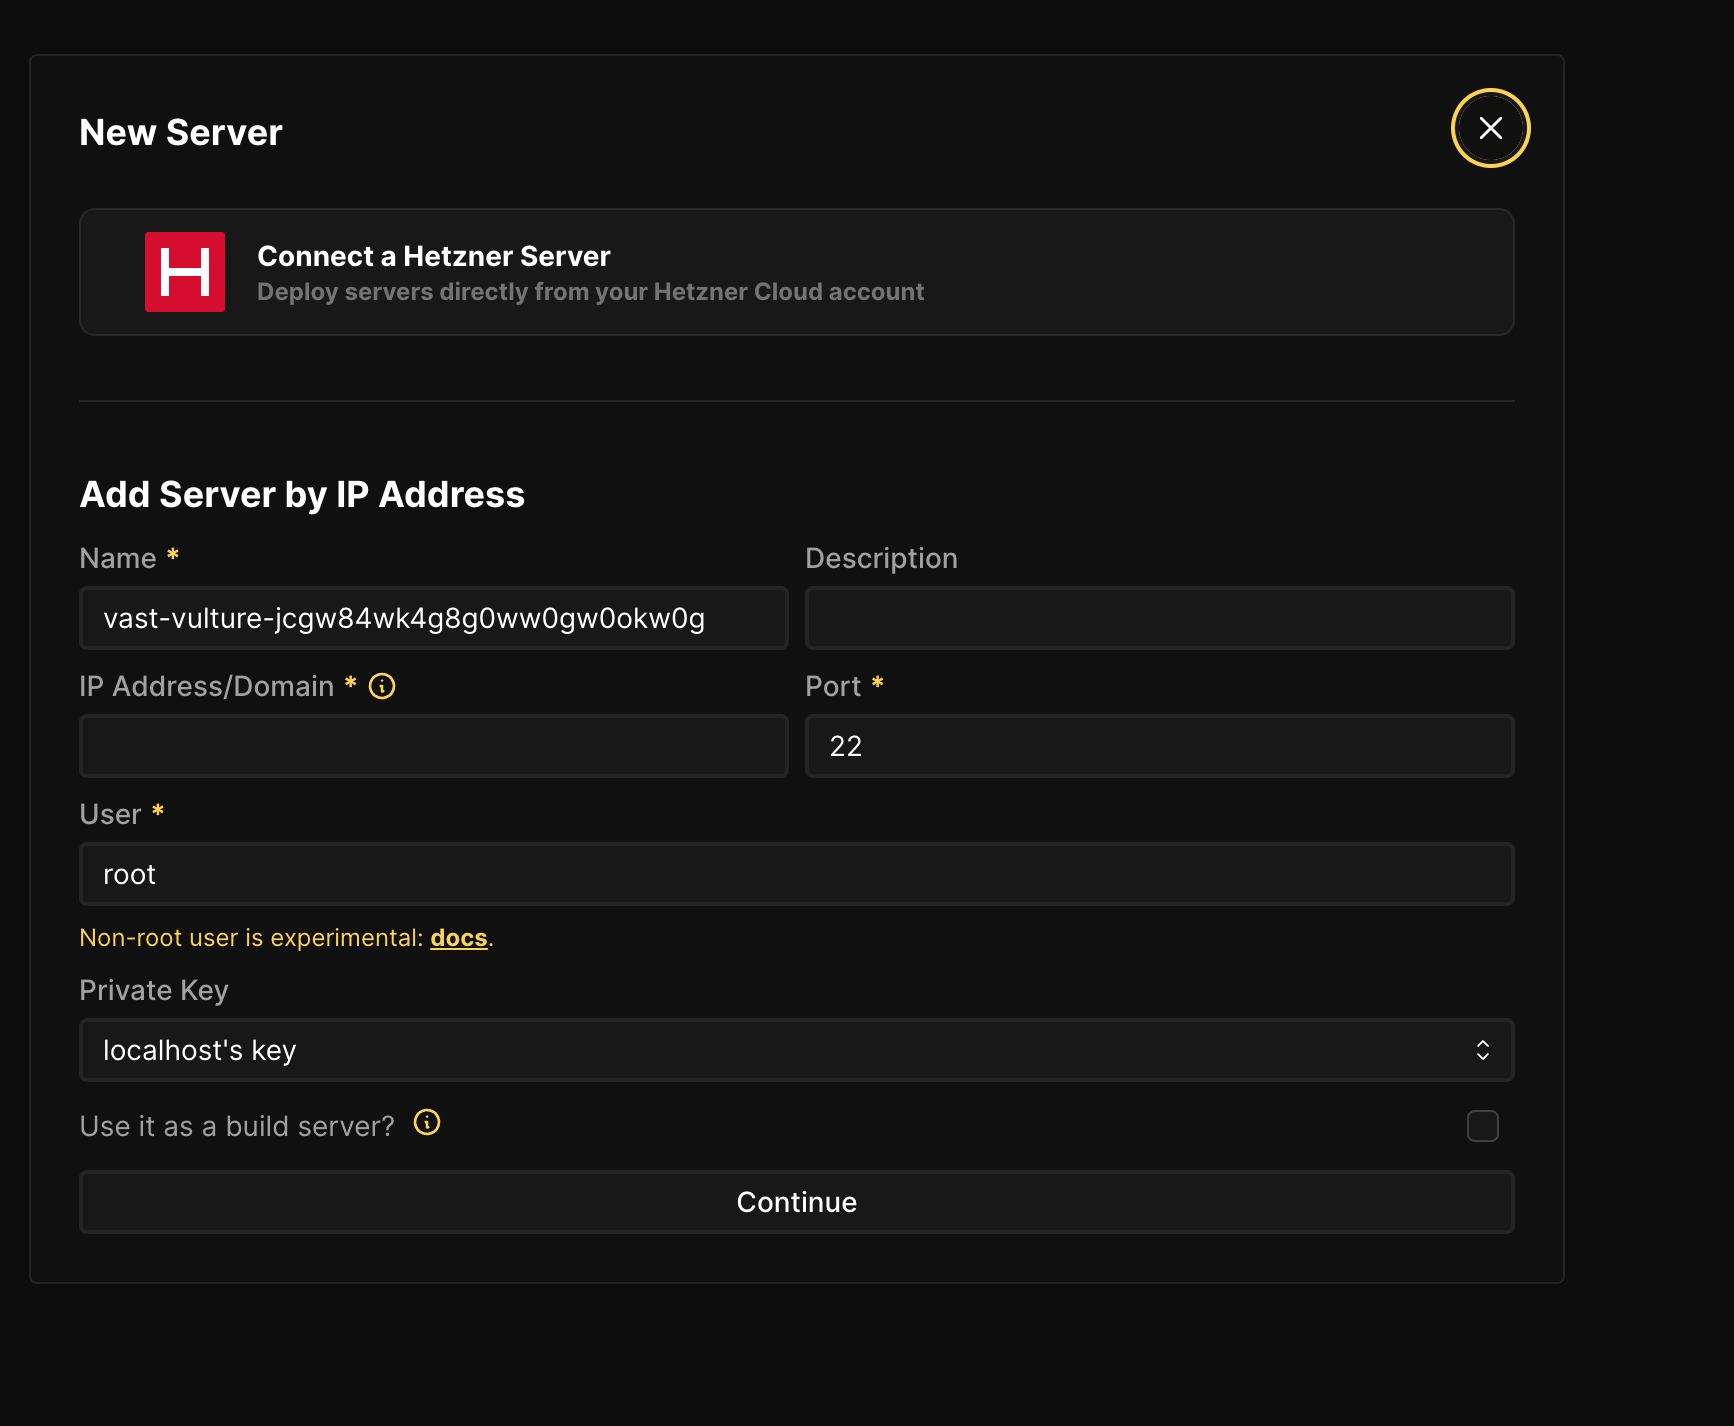The height and width of the screenshot is (1426, 1734).
Task: Focus the Name input field
Action: point(433,618)
